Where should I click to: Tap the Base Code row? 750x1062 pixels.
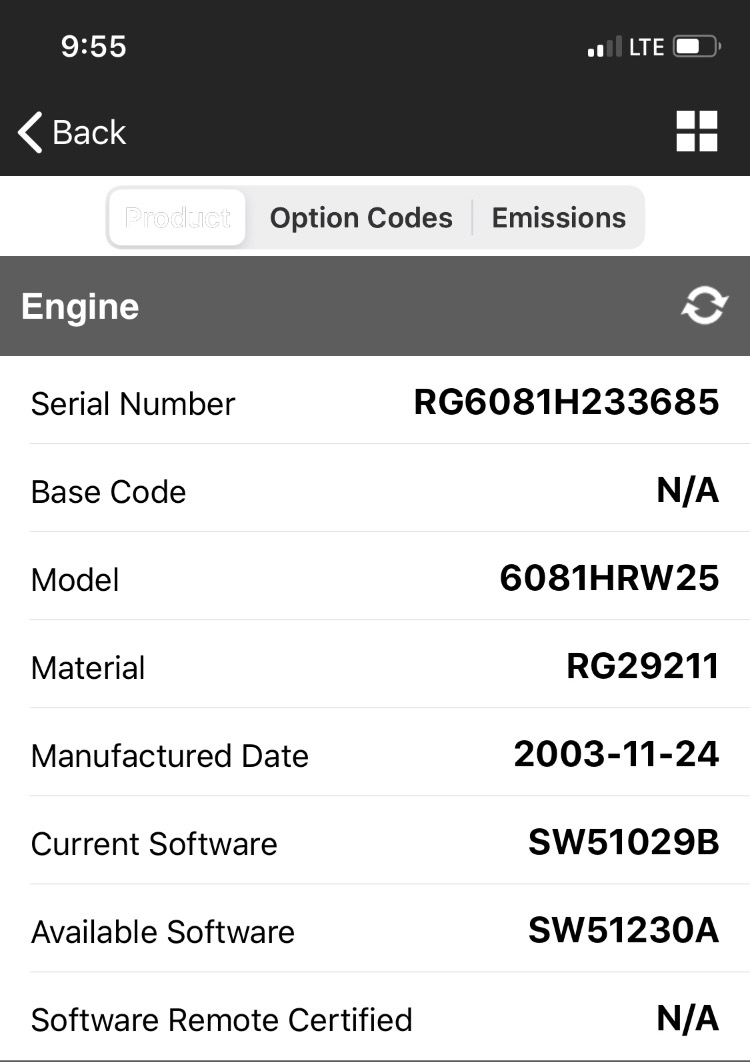tap(375, 490)
